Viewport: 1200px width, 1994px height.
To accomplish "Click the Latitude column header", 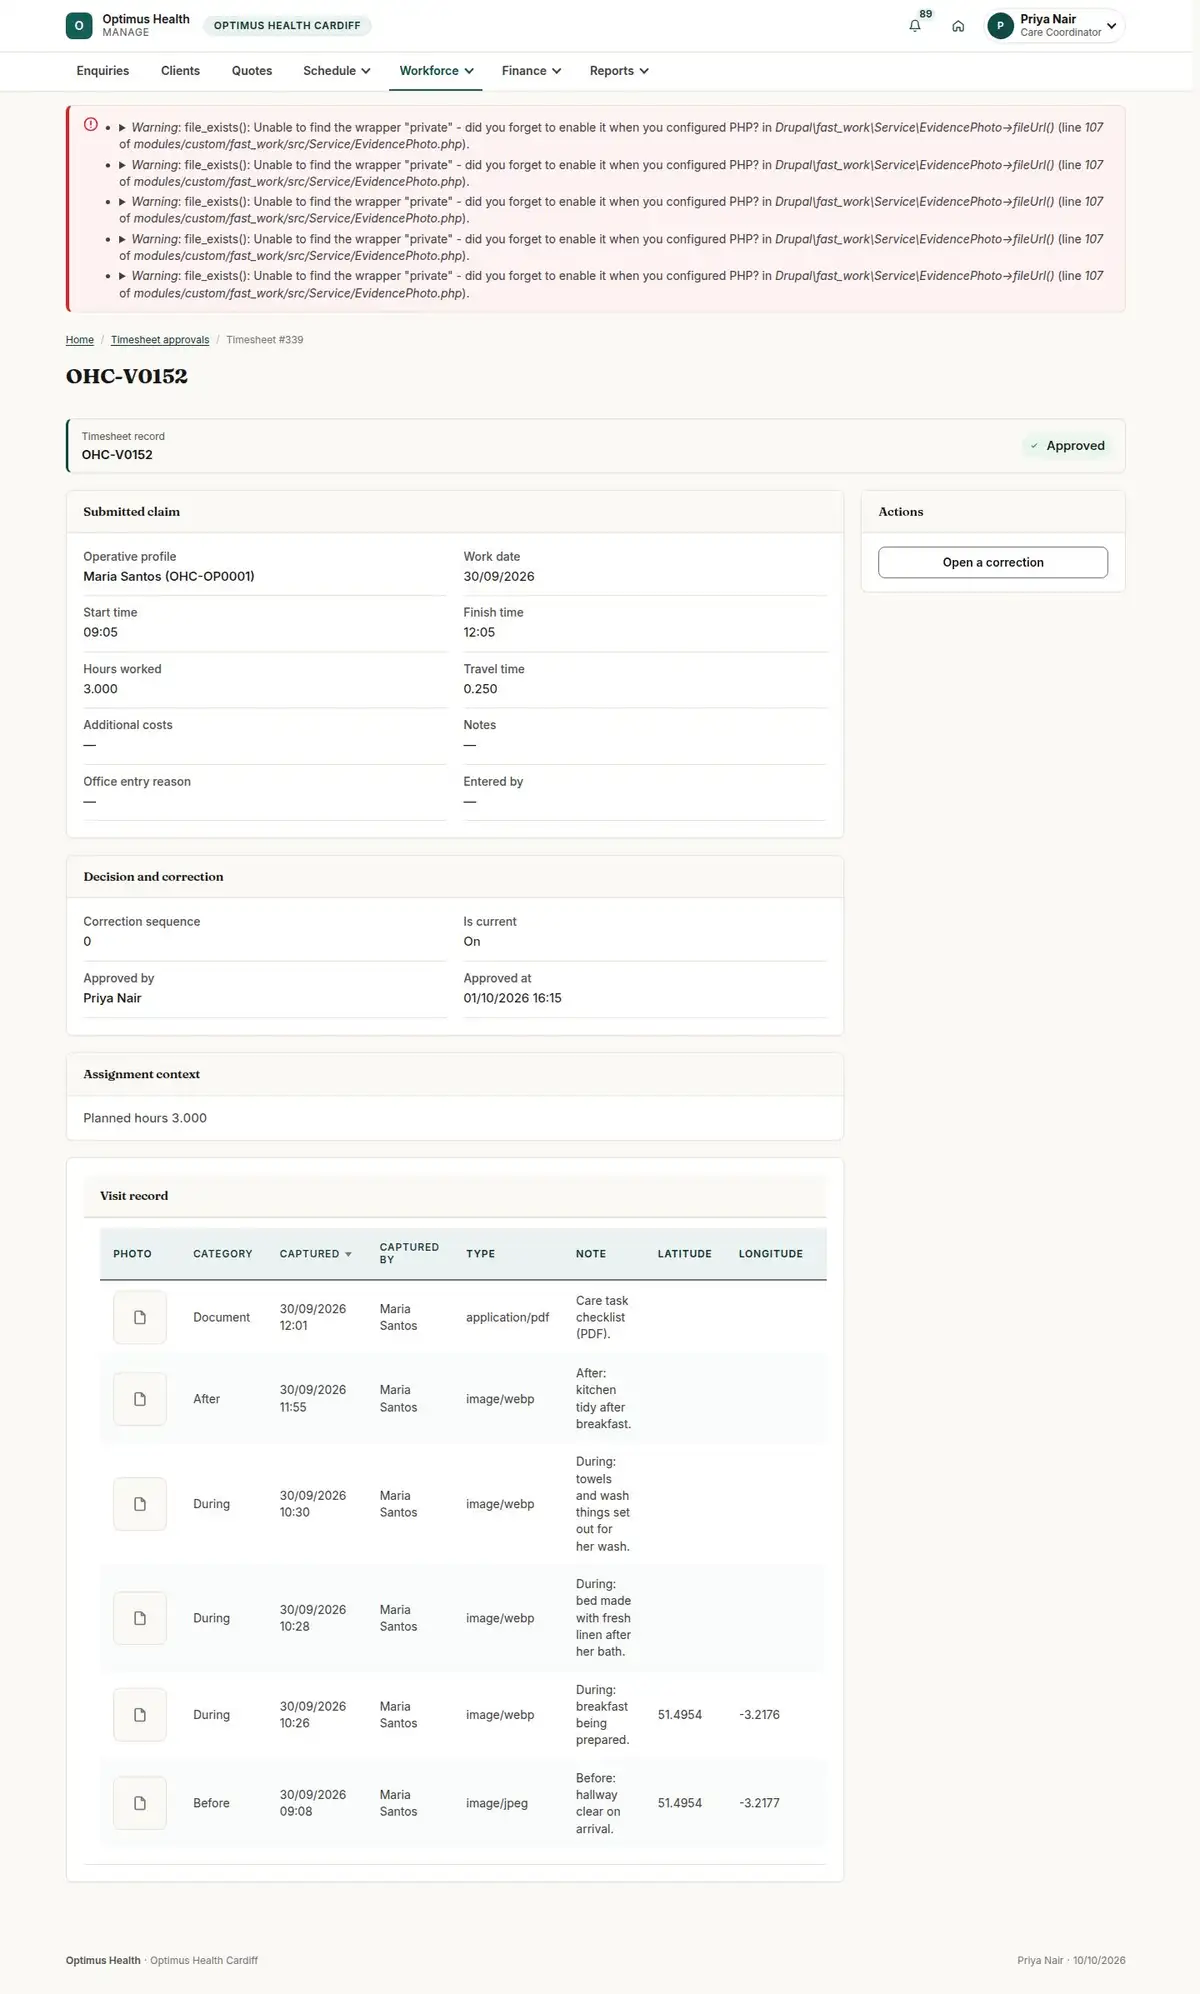I will [685, 1254].
